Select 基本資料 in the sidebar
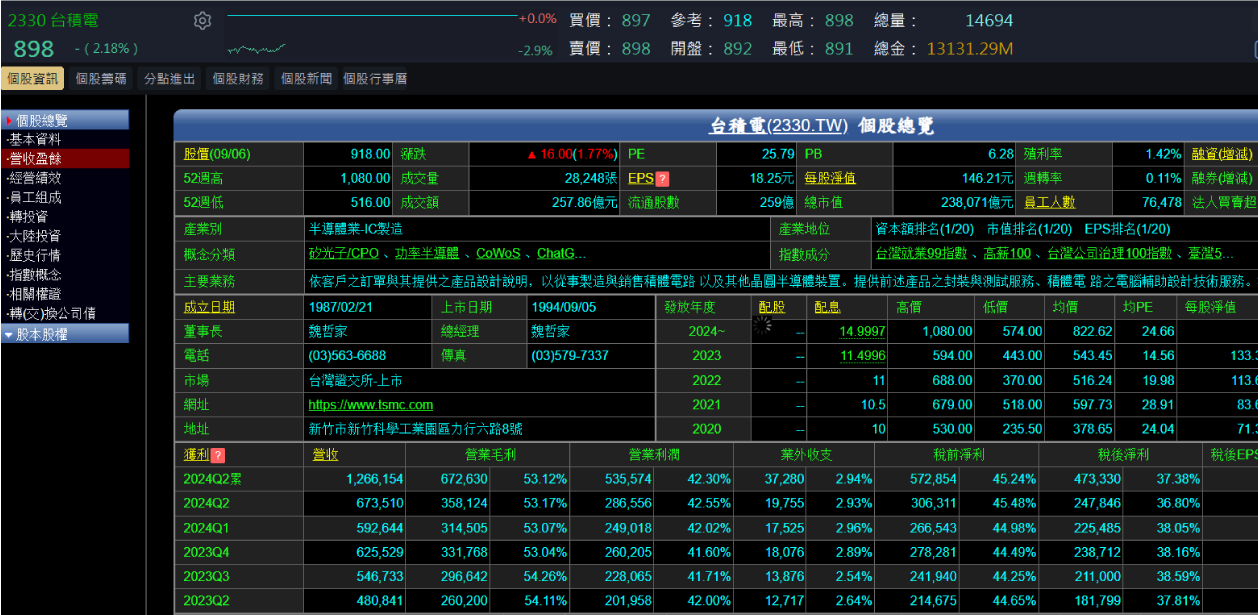1258x615 pixels. click(x=35, y=139)
